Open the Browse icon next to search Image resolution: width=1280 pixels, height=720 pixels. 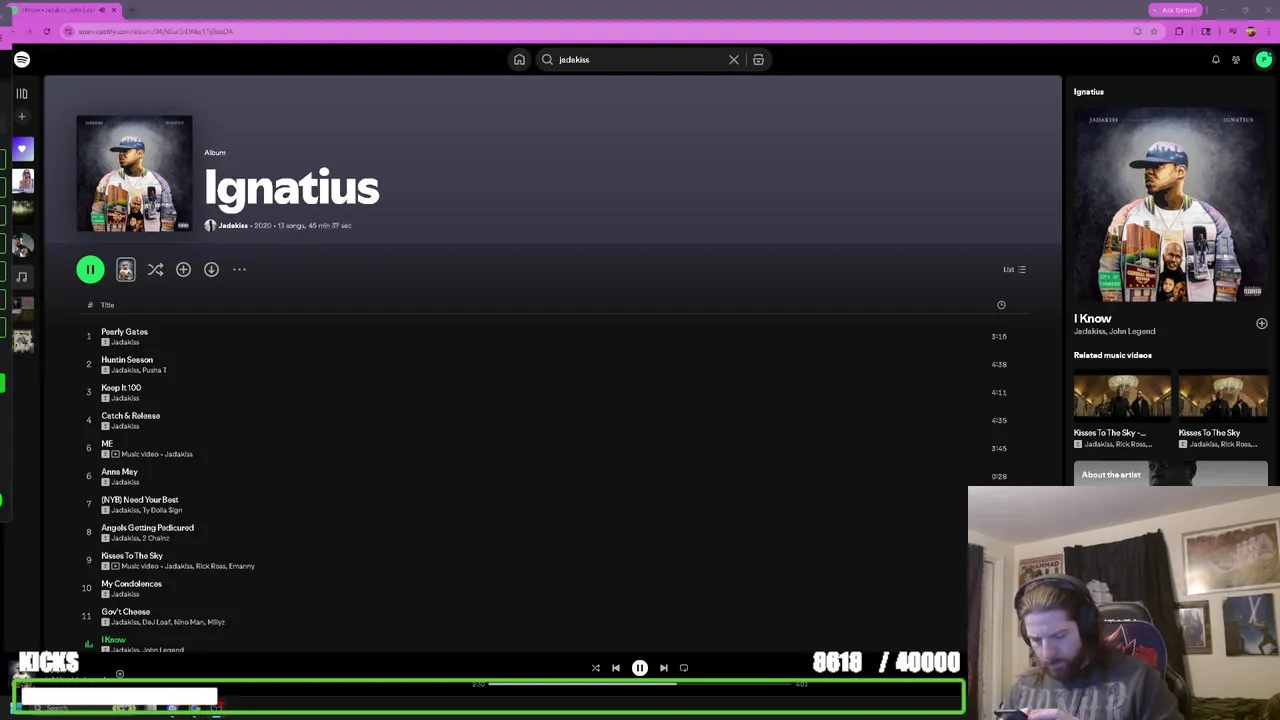[x=758, y=60]
